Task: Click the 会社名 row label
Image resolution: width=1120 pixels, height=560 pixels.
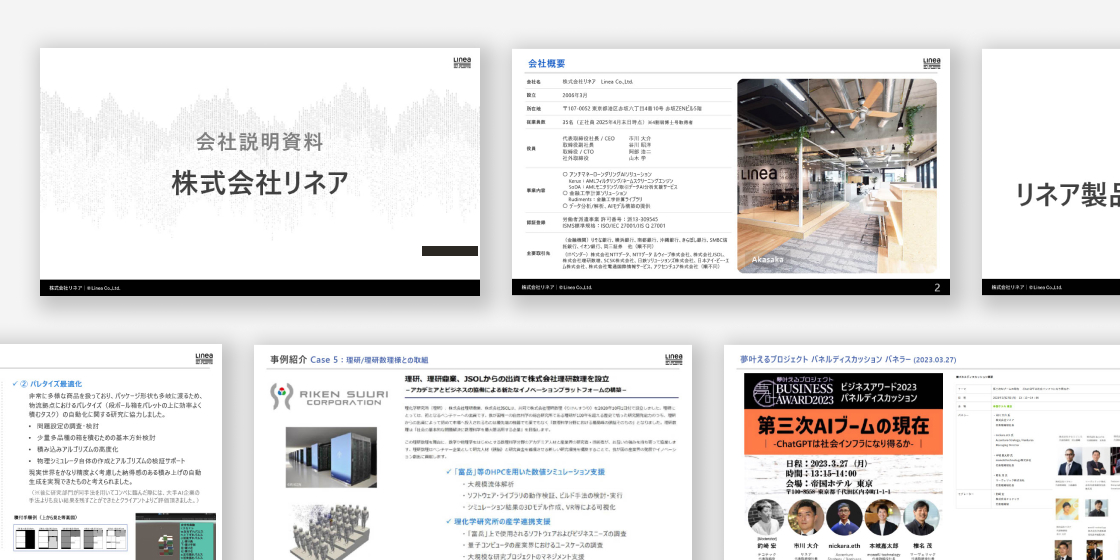Action: click(534, 82)
